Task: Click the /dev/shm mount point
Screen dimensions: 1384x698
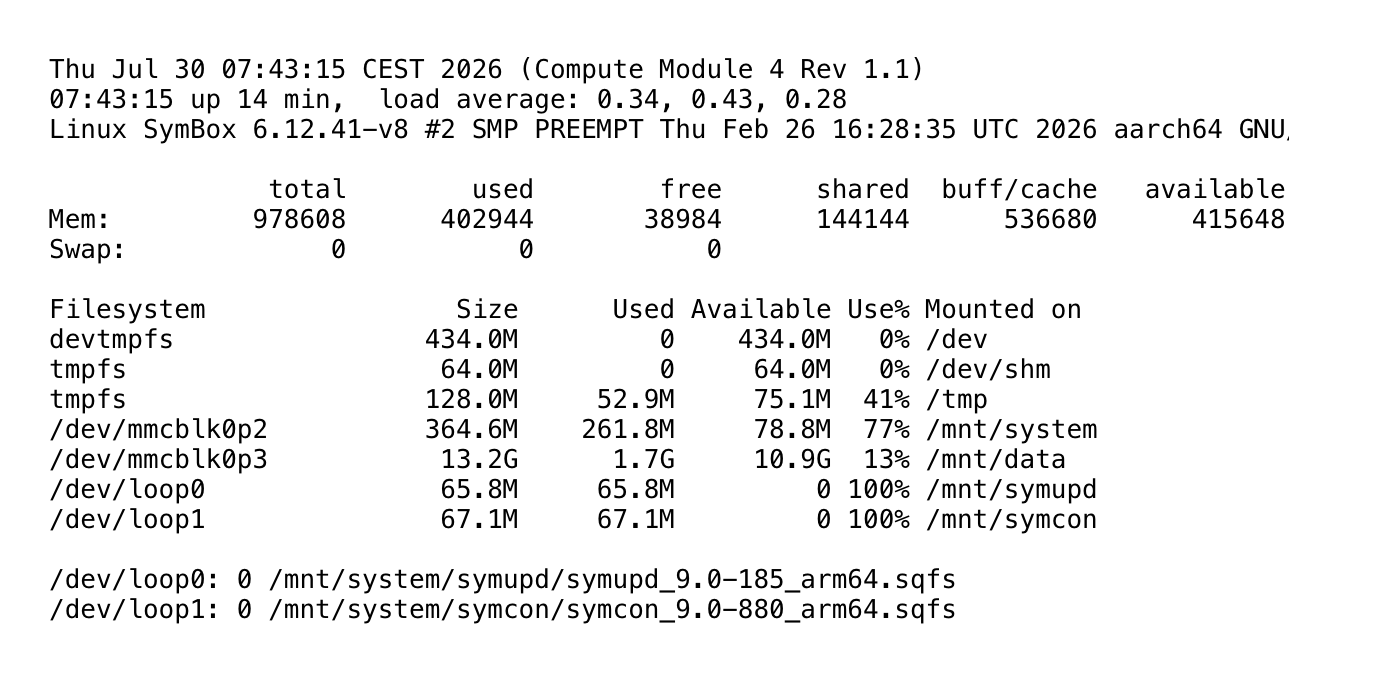Action: (988, 370)
